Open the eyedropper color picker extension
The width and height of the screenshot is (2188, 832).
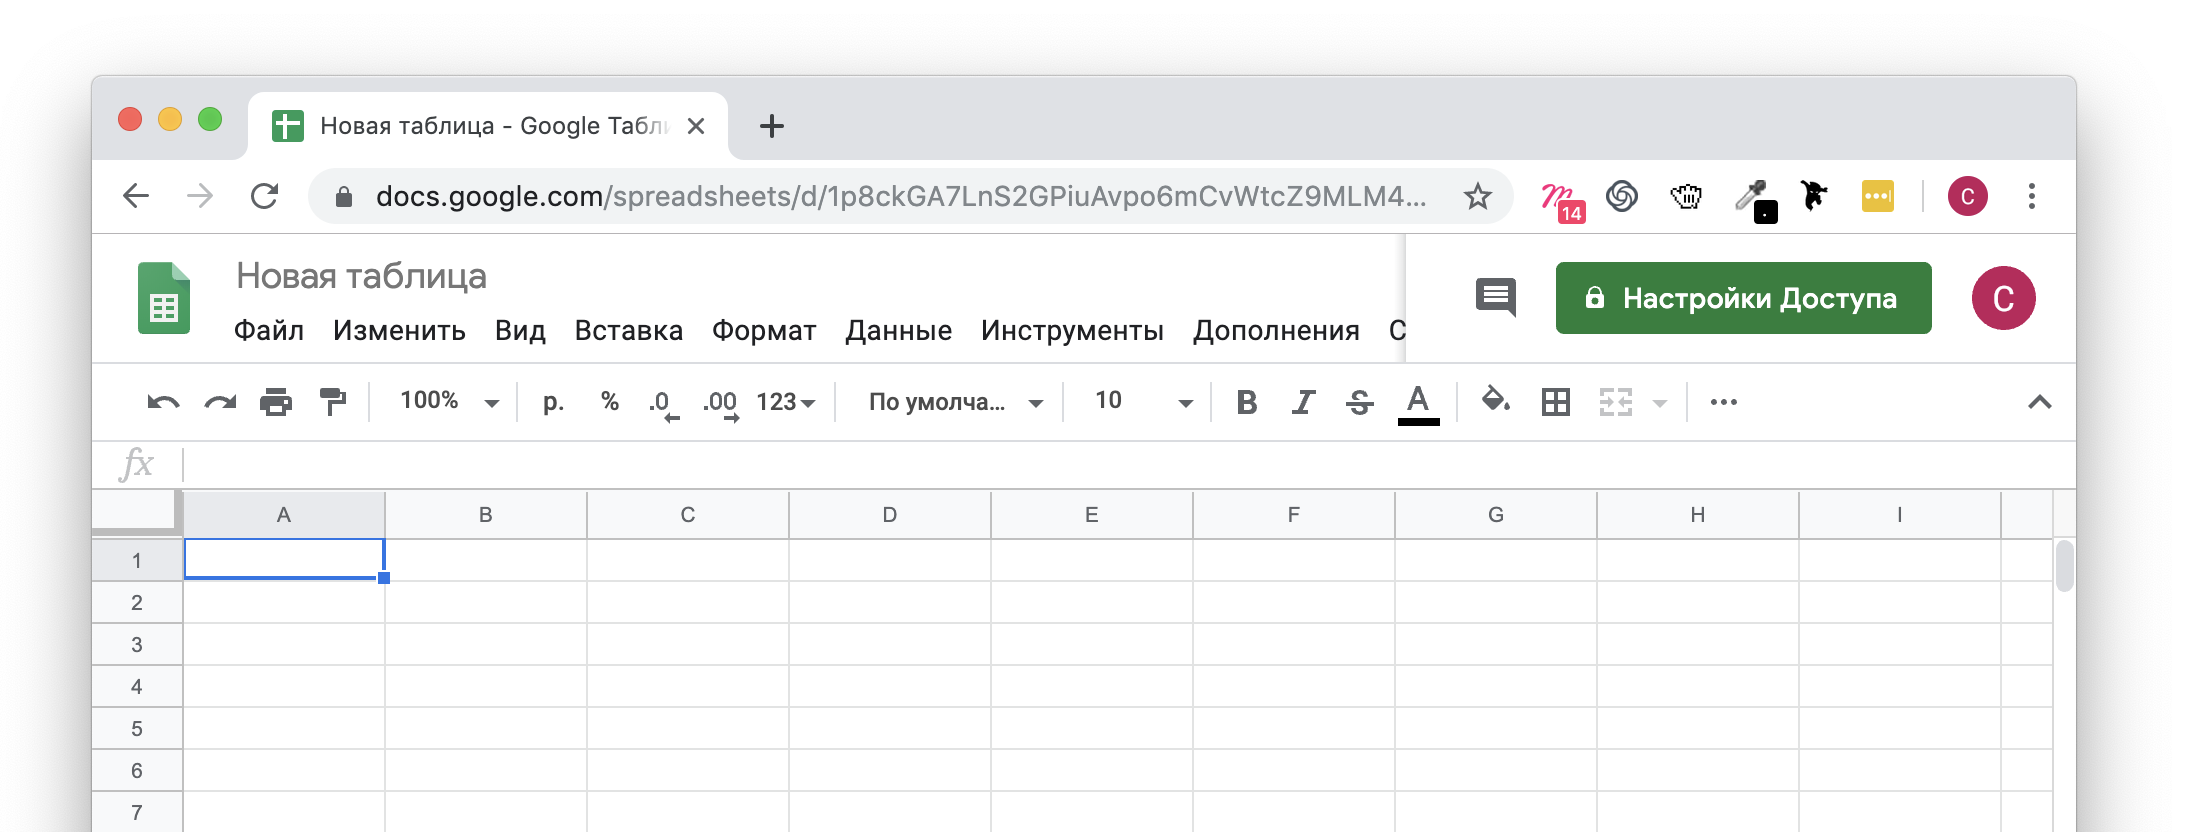[1755, 199]
